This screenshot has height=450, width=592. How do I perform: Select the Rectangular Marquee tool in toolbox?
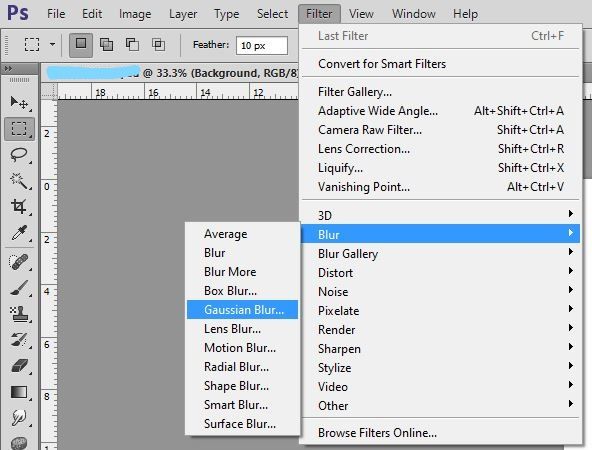pyautogui.click(x=19, y=129)
